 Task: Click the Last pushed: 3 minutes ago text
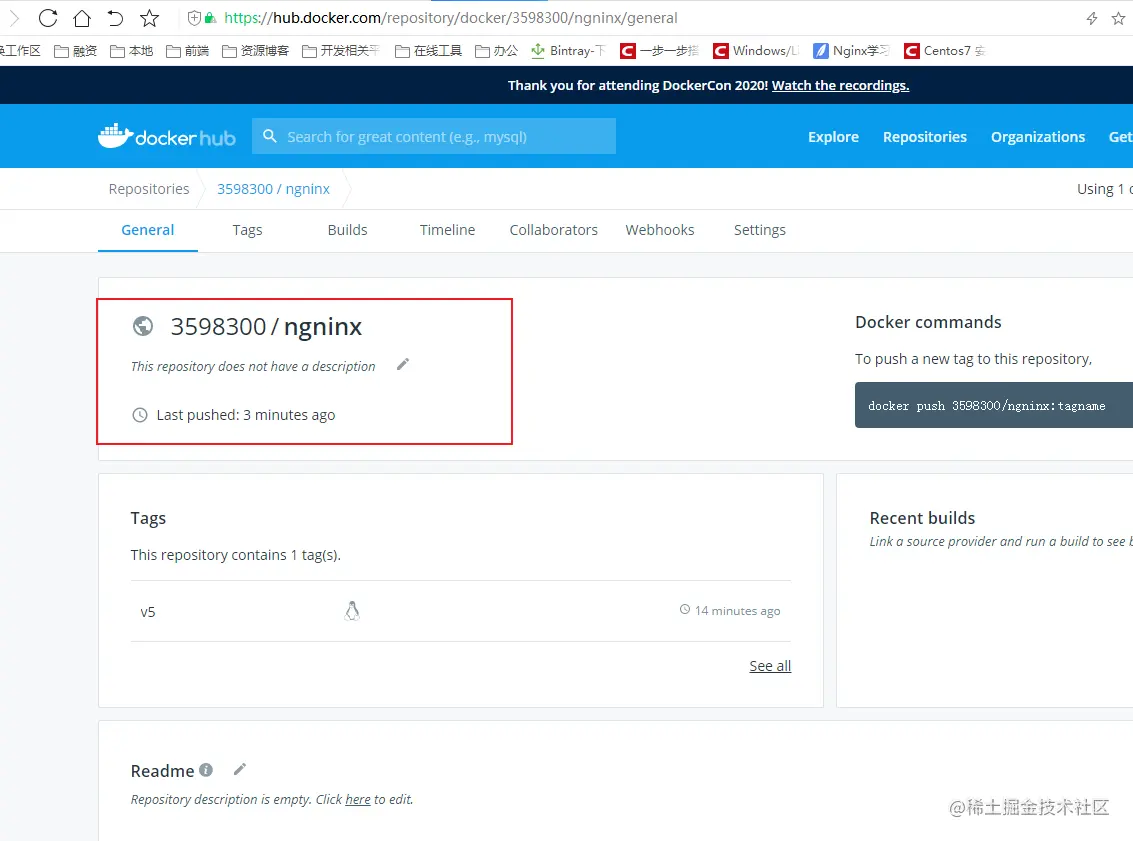[x=246, y=415]
